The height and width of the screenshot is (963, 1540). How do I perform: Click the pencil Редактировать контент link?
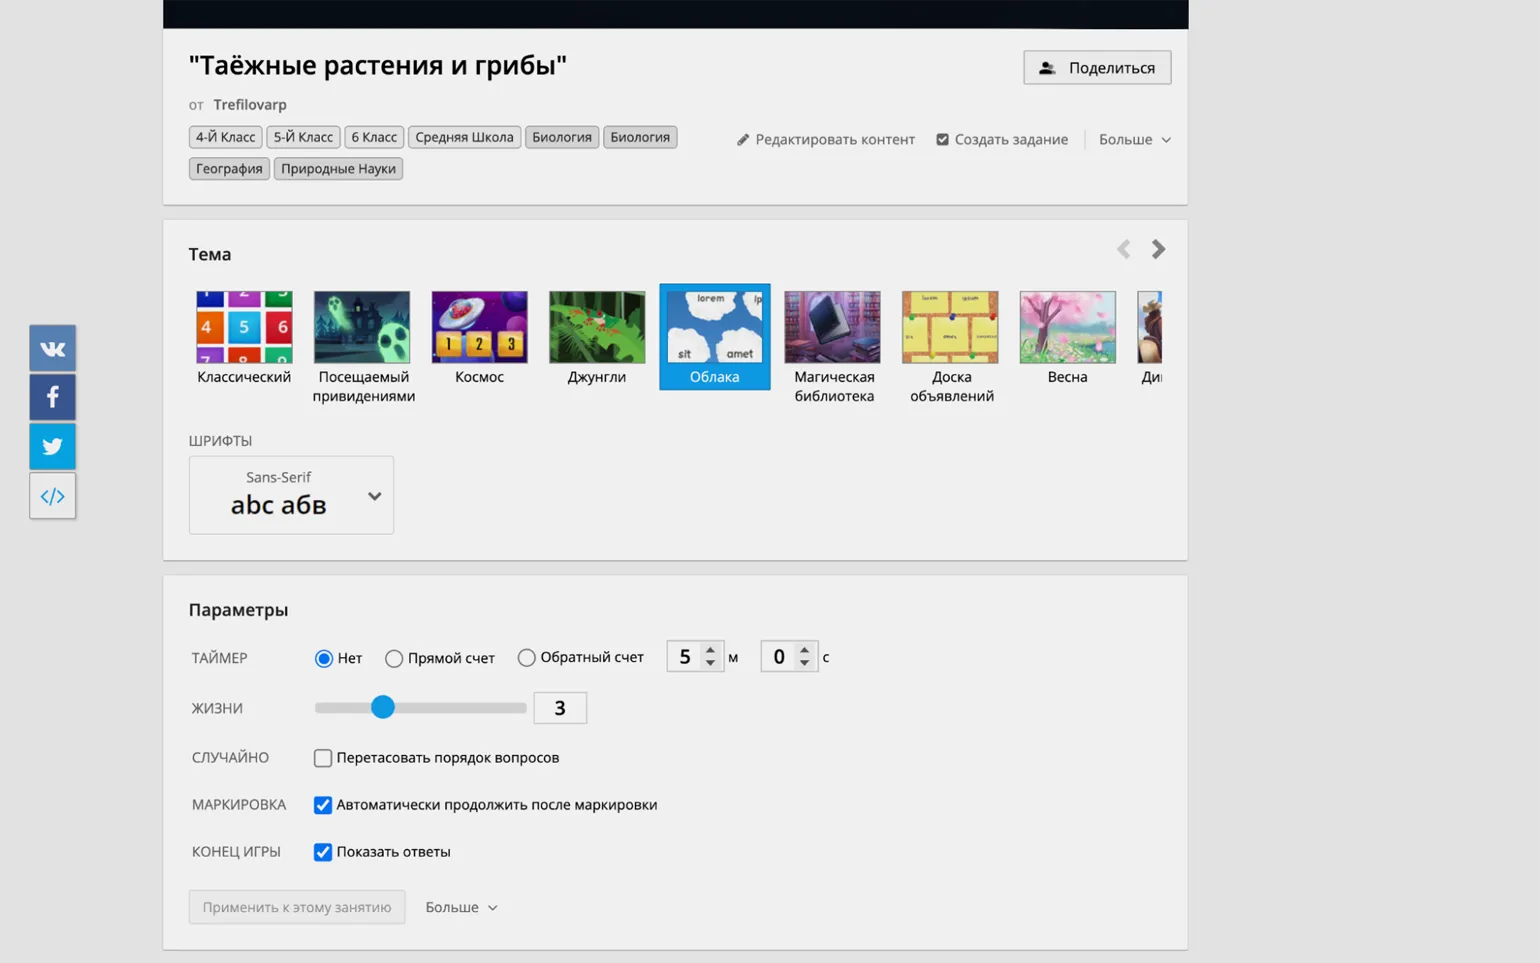click(x=826, y=140)
